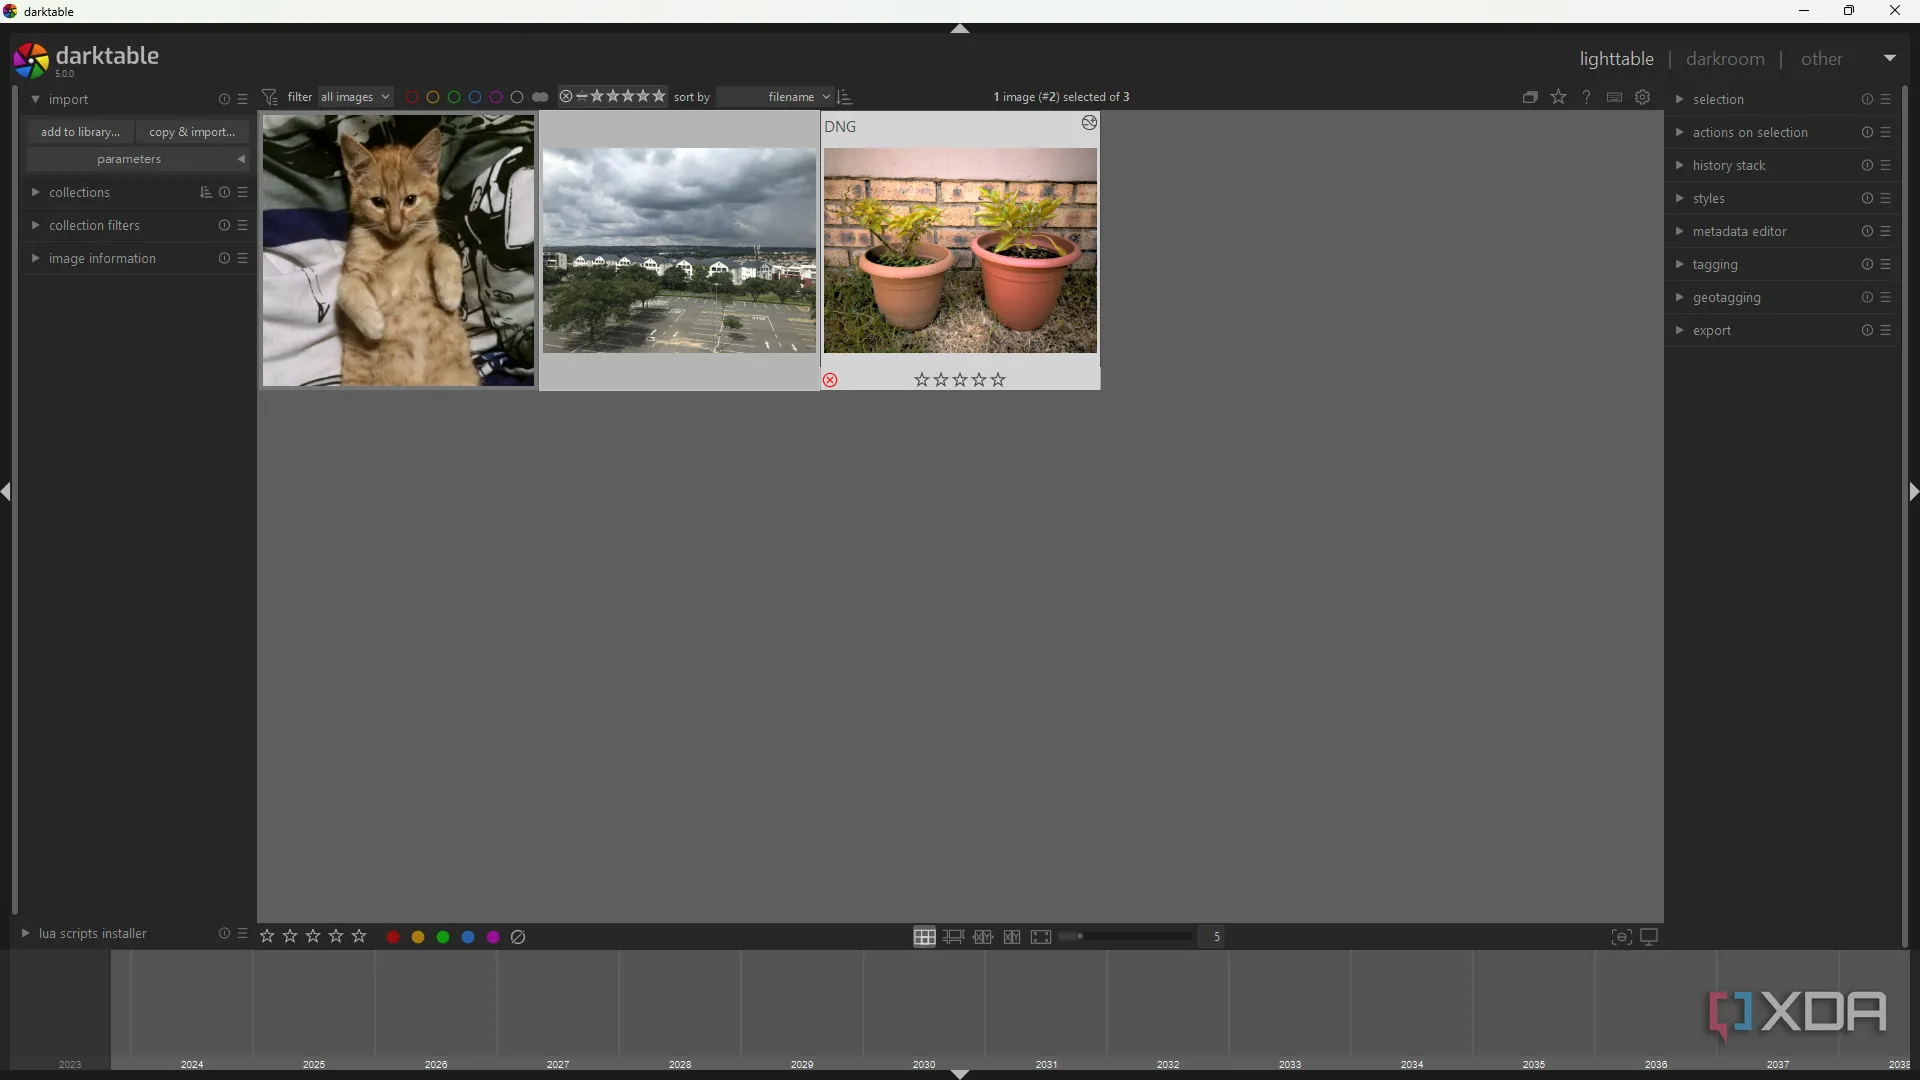
Task: Apply blue color label swatch
Action: (x=468, y=937)
